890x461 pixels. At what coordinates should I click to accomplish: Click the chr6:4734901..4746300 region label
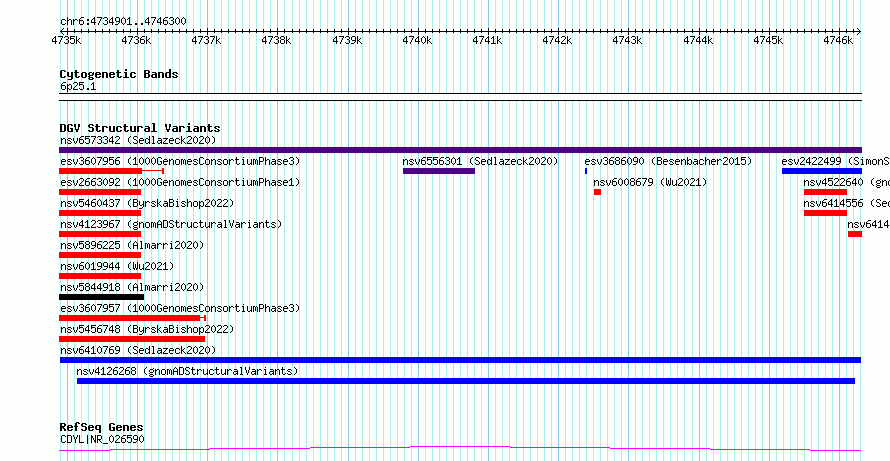(x=123, y=22)
